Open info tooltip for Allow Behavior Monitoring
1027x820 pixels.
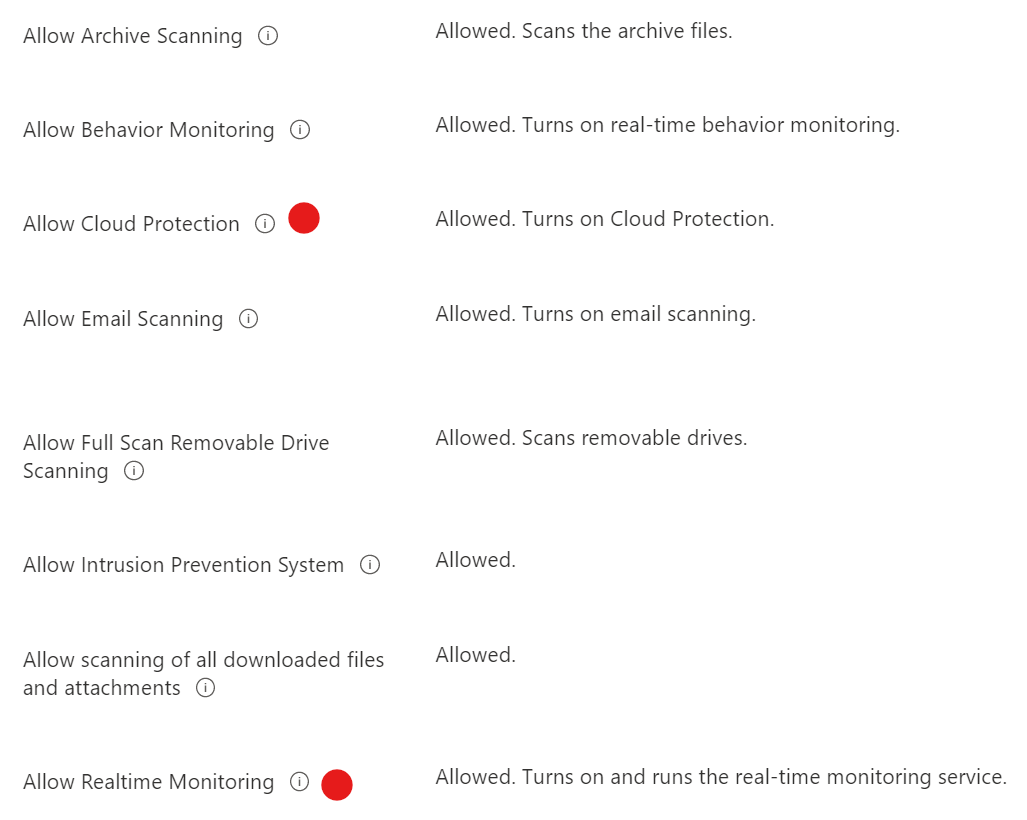pyautogui.click(x=300, y=130)
